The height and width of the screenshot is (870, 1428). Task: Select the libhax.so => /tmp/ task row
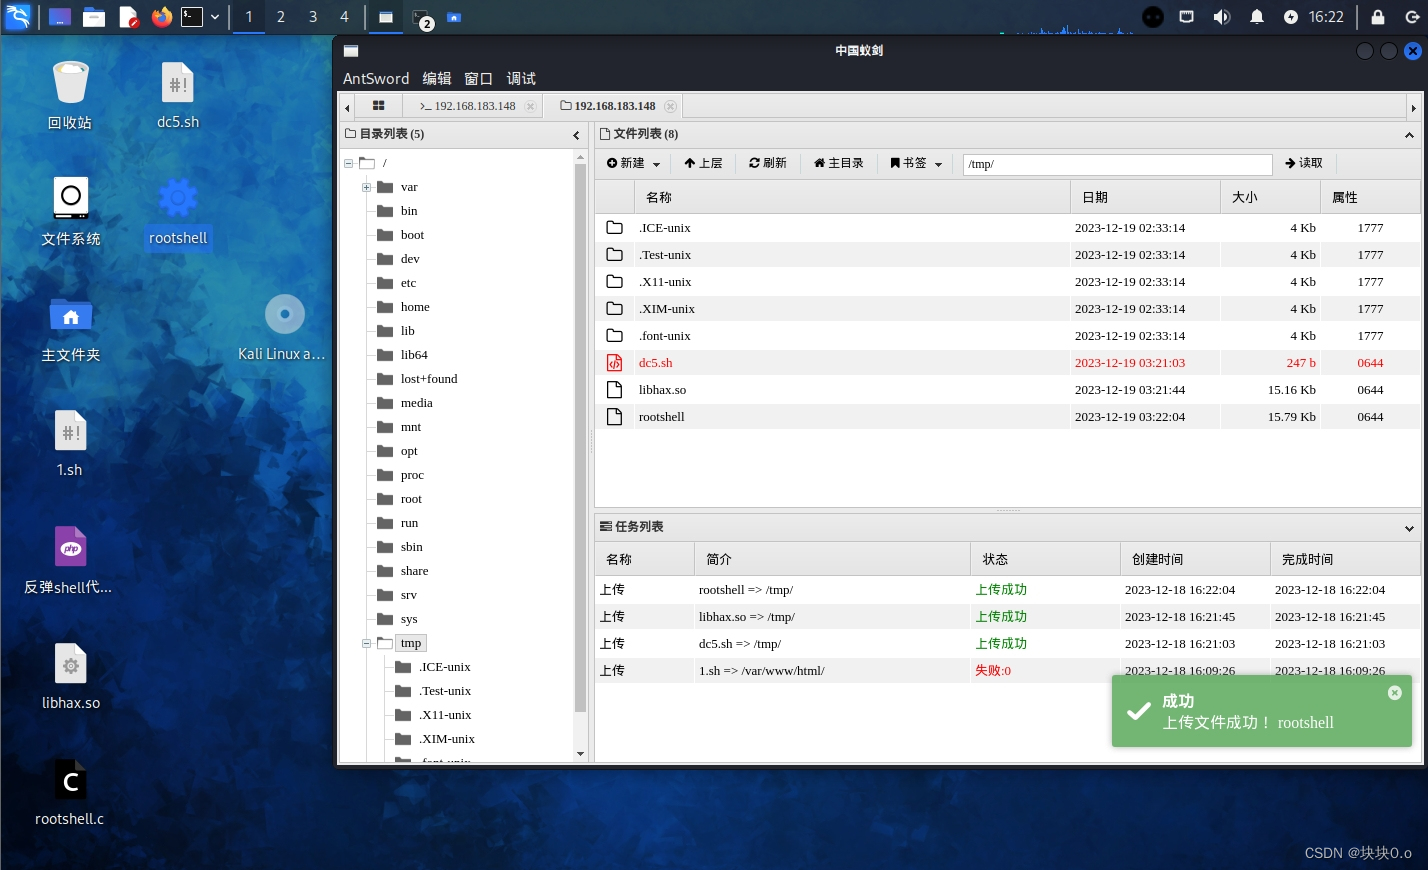[1007, 617]
